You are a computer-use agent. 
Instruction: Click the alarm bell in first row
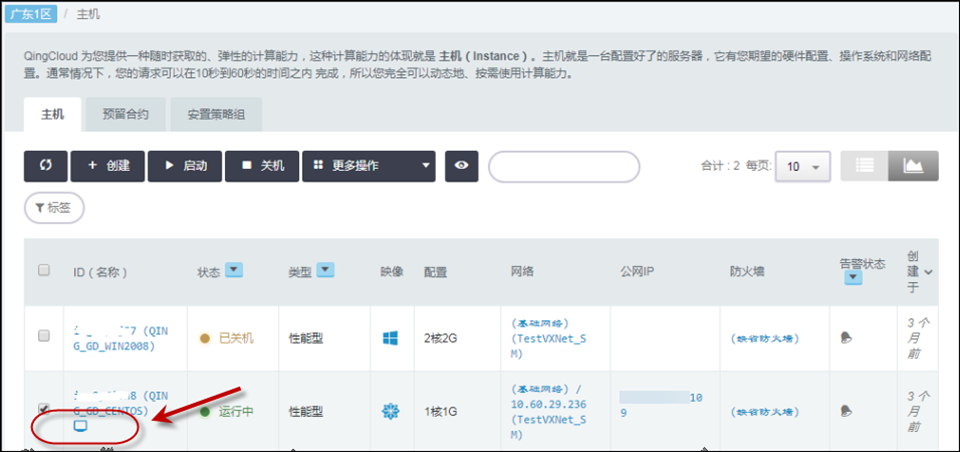pos(847,338)
